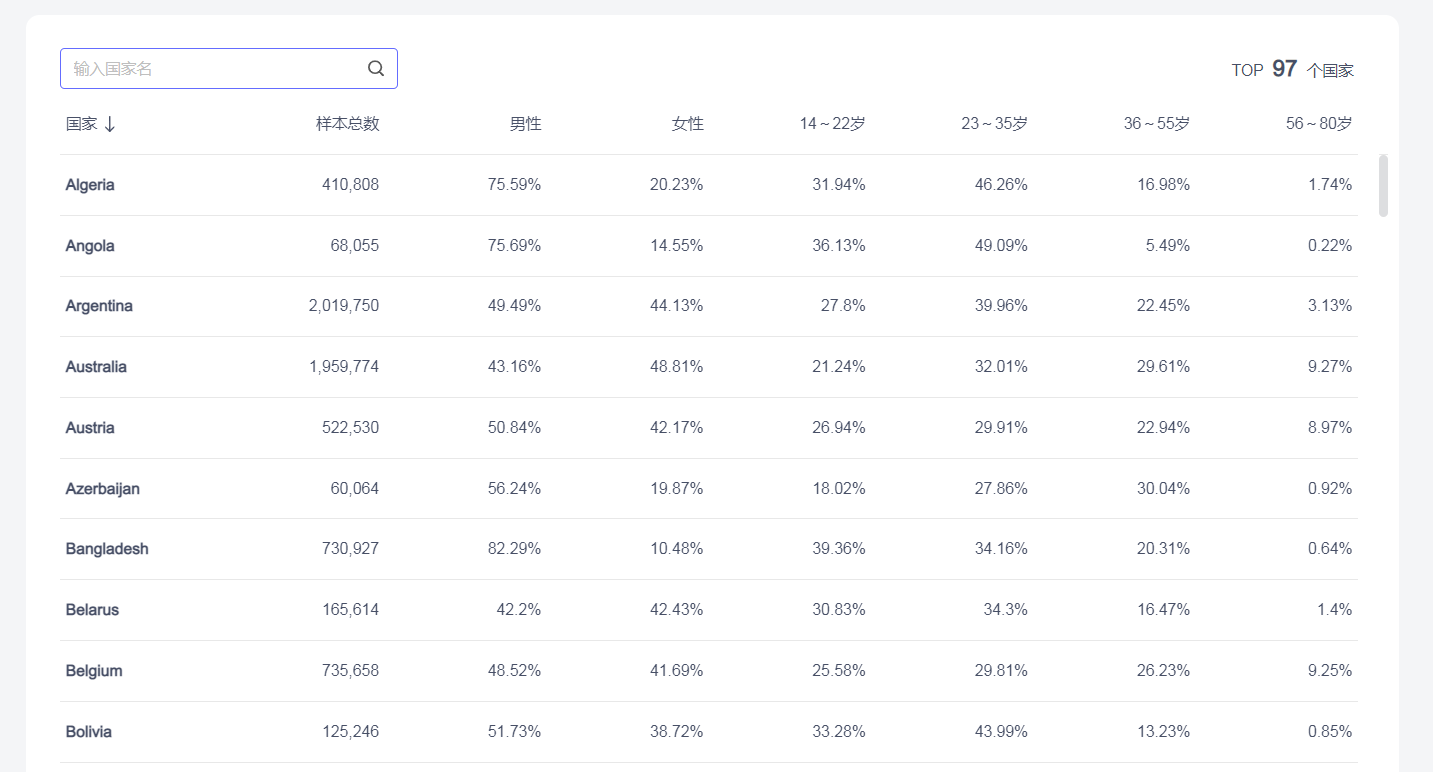1433x772 pixels.
Task: Click the 36～55岁 column header
Action: (x=1156, y=124)
